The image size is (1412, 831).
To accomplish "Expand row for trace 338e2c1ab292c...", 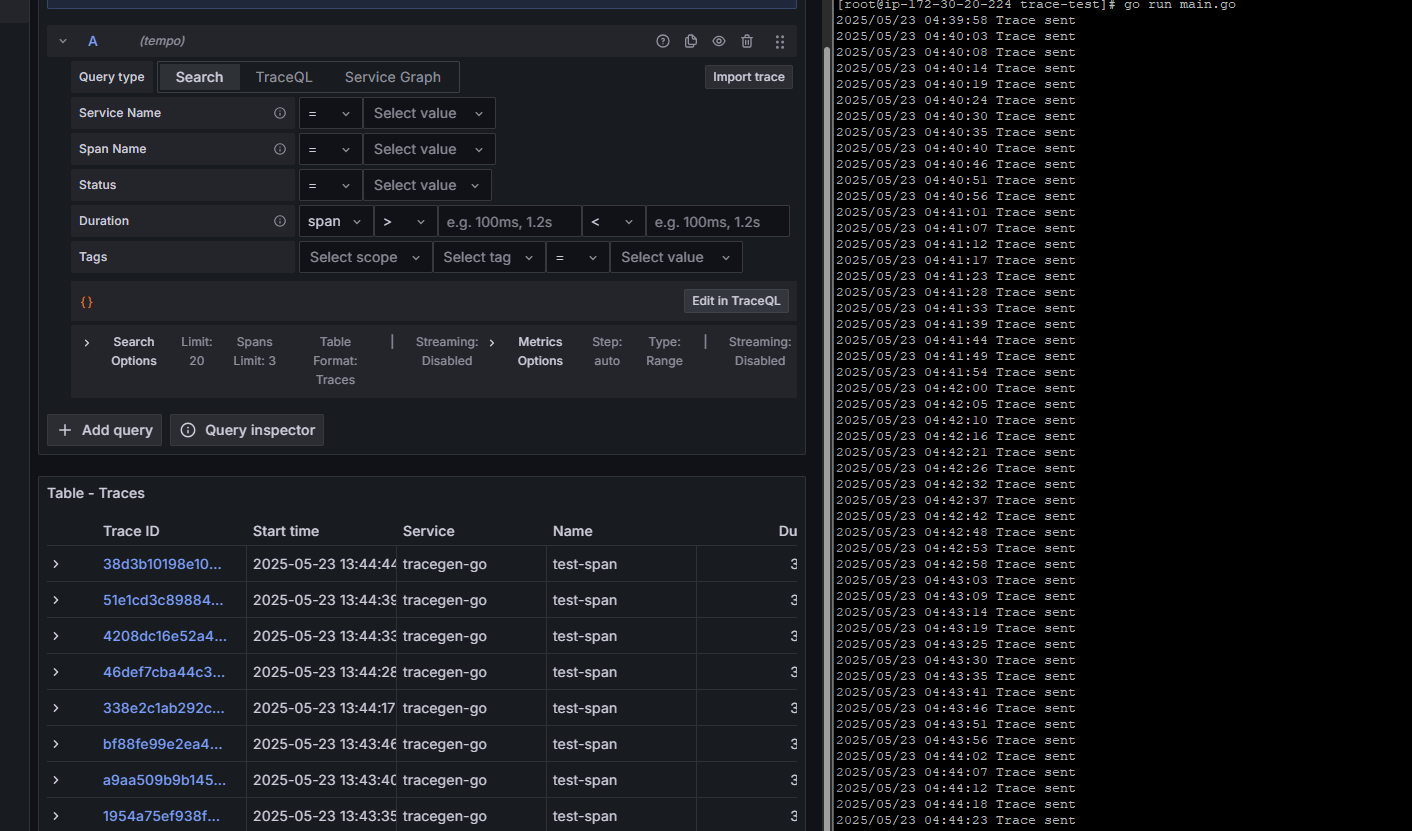I will pyautogui.click(x=56, y=708).
